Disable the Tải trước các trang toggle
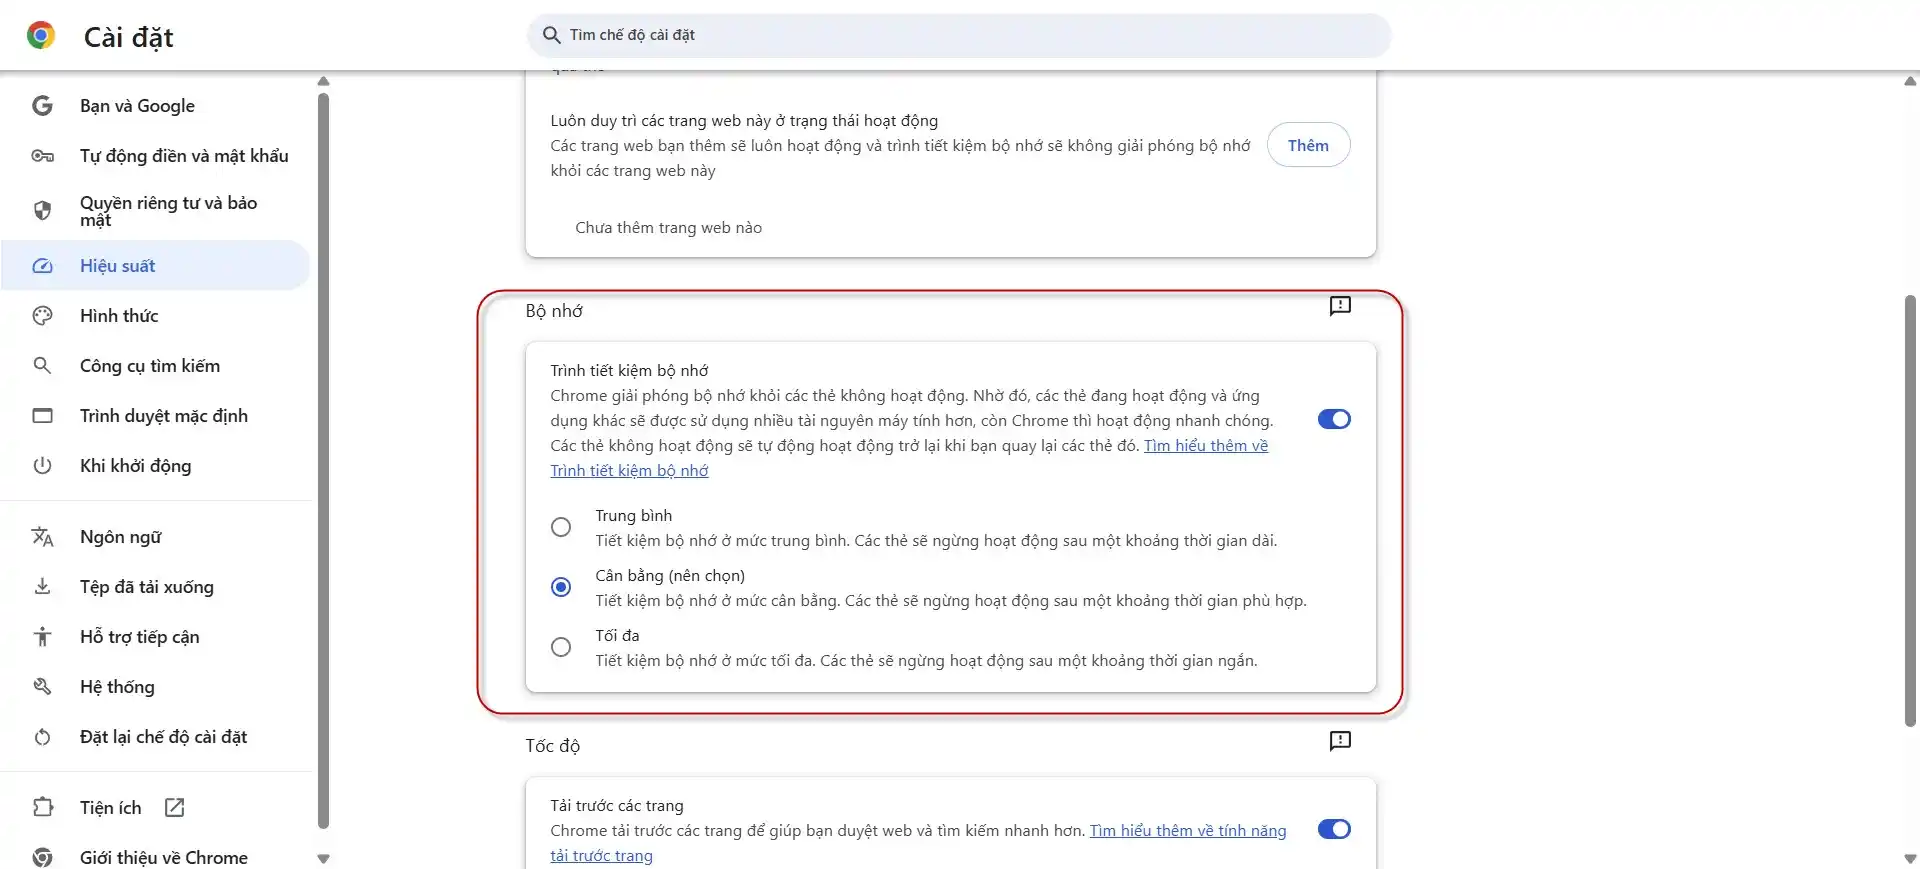Viewport: 1920px width, 869px height. click(x=1334, y=829)
